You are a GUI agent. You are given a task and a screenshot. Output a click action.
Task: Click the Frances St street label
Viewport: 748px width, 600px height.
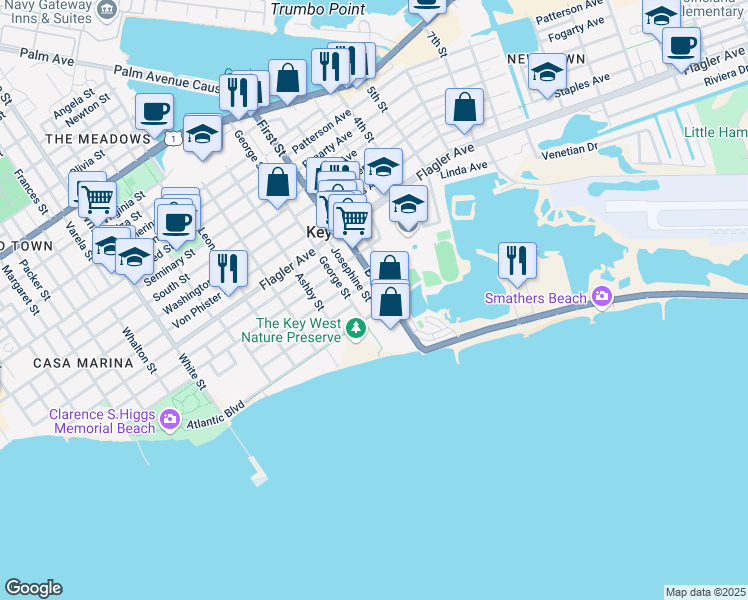pos(31,191)
